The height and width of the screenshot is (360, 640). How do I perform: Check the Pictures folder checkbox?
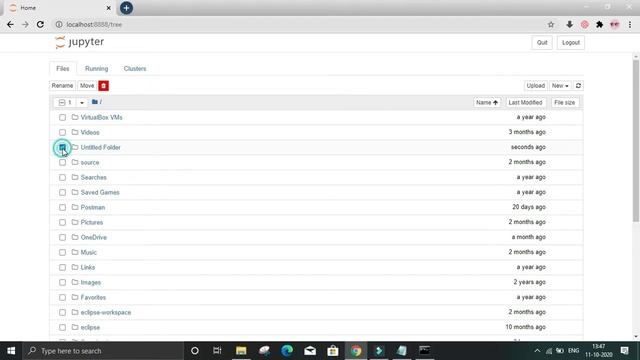click(62, 222)
